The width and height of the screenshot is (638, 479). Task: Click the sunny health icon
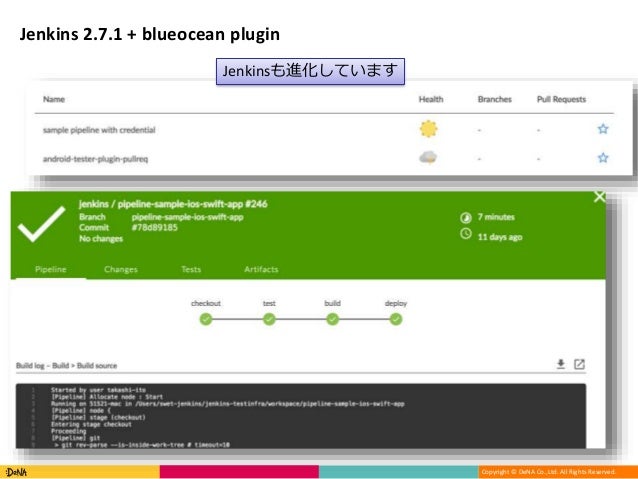[x=428, y=129]
